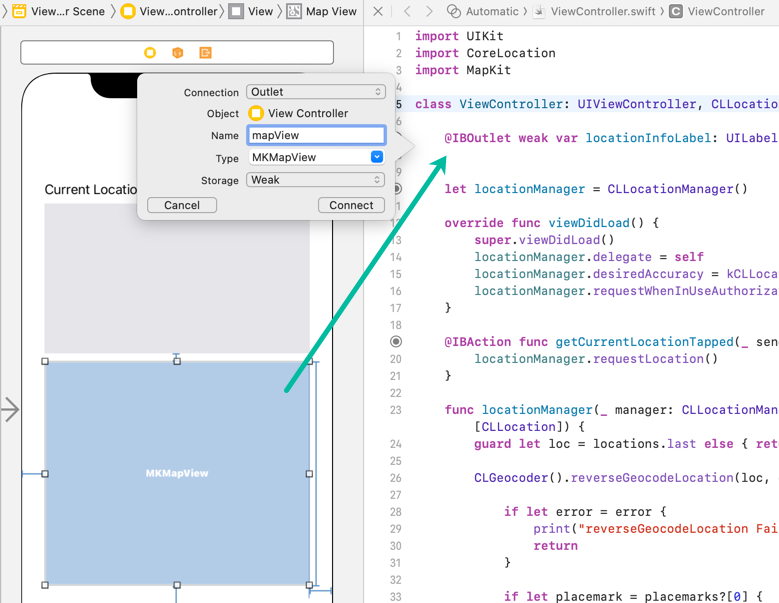Click the View Controller object in popup
This screenshot has height=603, width=779.
[x=299, y=113]
